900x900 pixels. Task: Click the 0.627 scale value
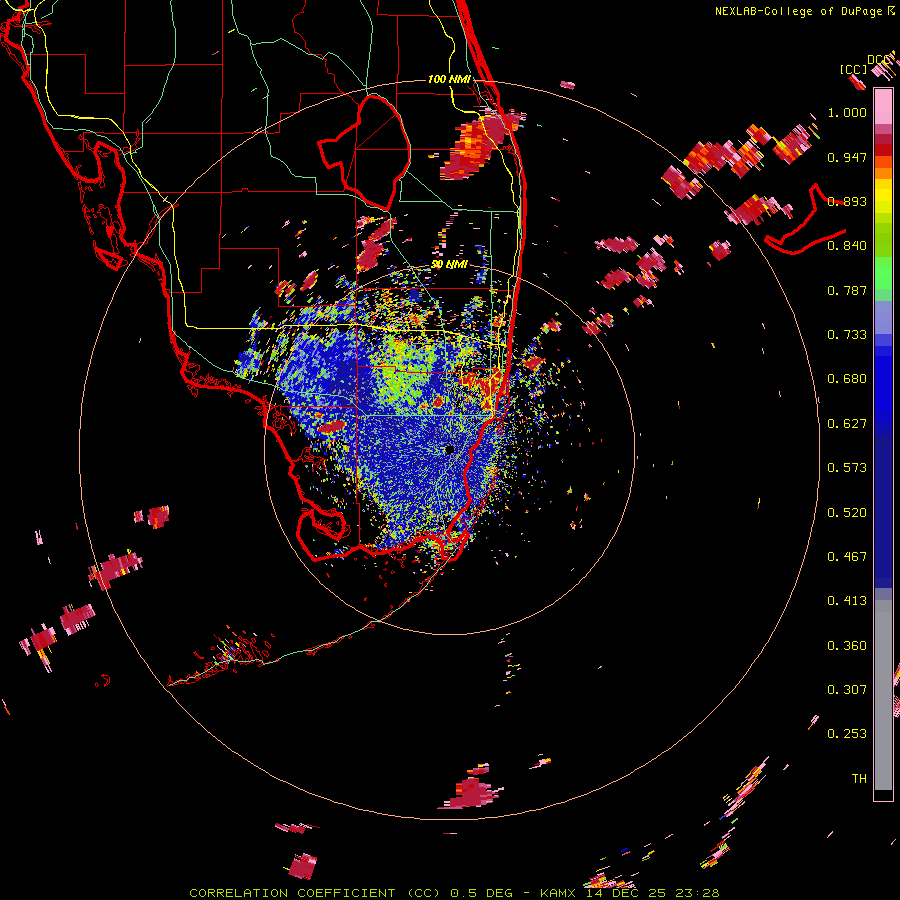pyautogui.click(x=847, y=424)
